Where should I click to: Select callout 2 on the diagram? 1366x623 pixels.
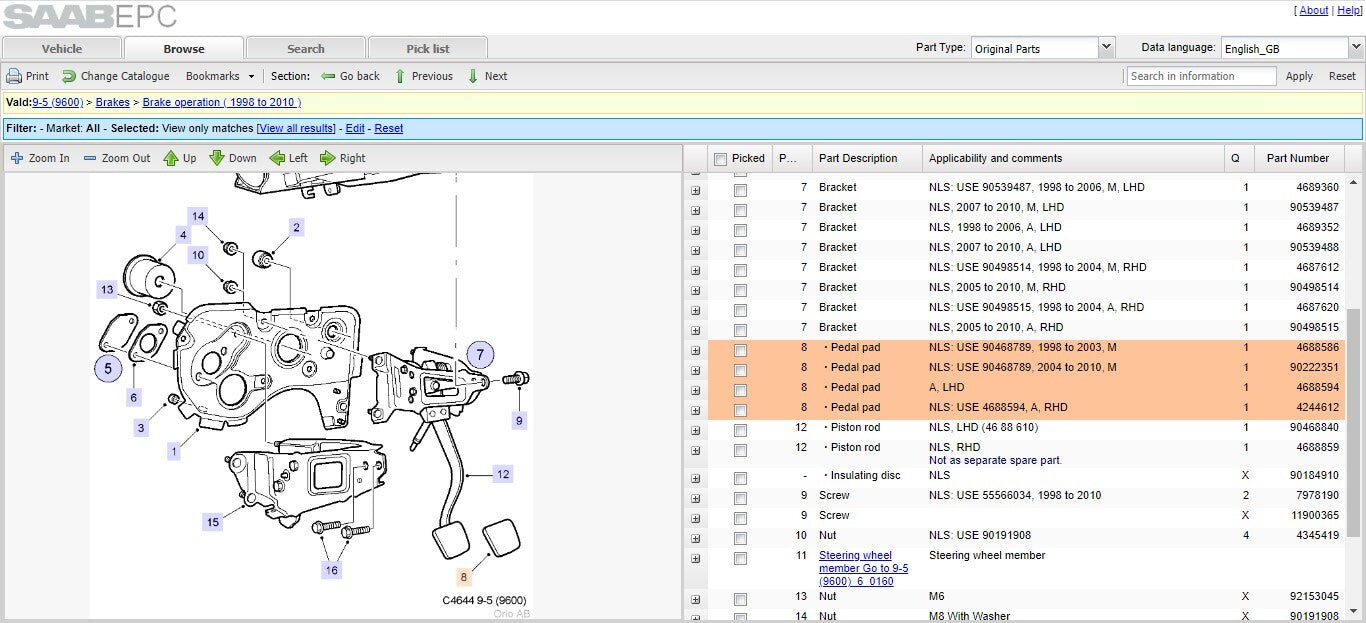(x=297, y=228)
